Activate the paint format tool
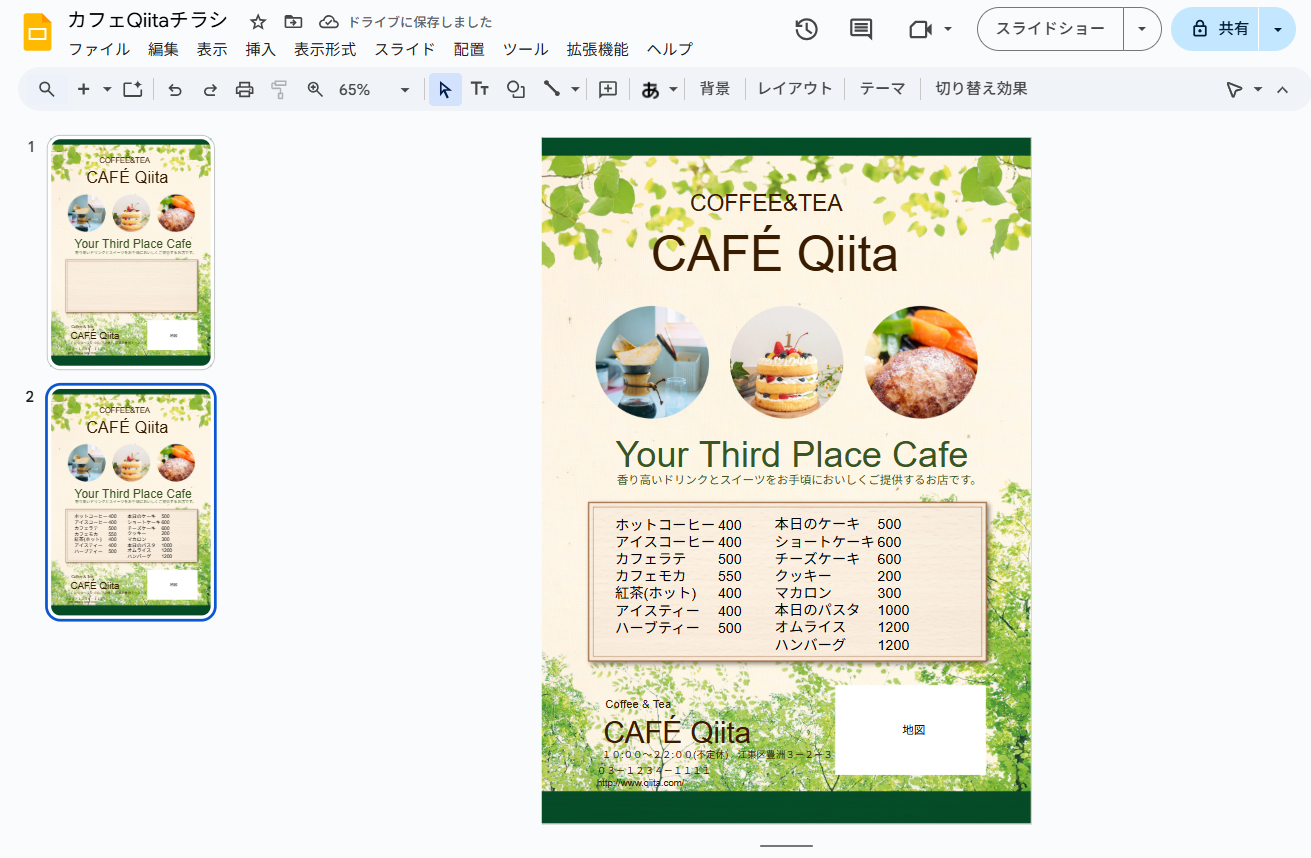Screen dimensions: 1311x858 279,89
